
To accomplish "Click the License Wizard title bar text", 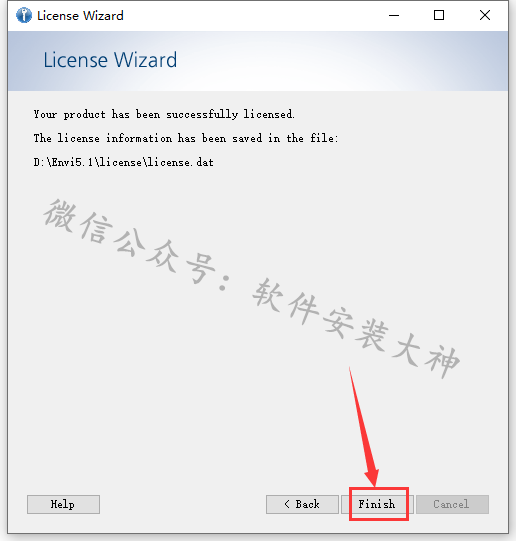I will click(80, 16).
